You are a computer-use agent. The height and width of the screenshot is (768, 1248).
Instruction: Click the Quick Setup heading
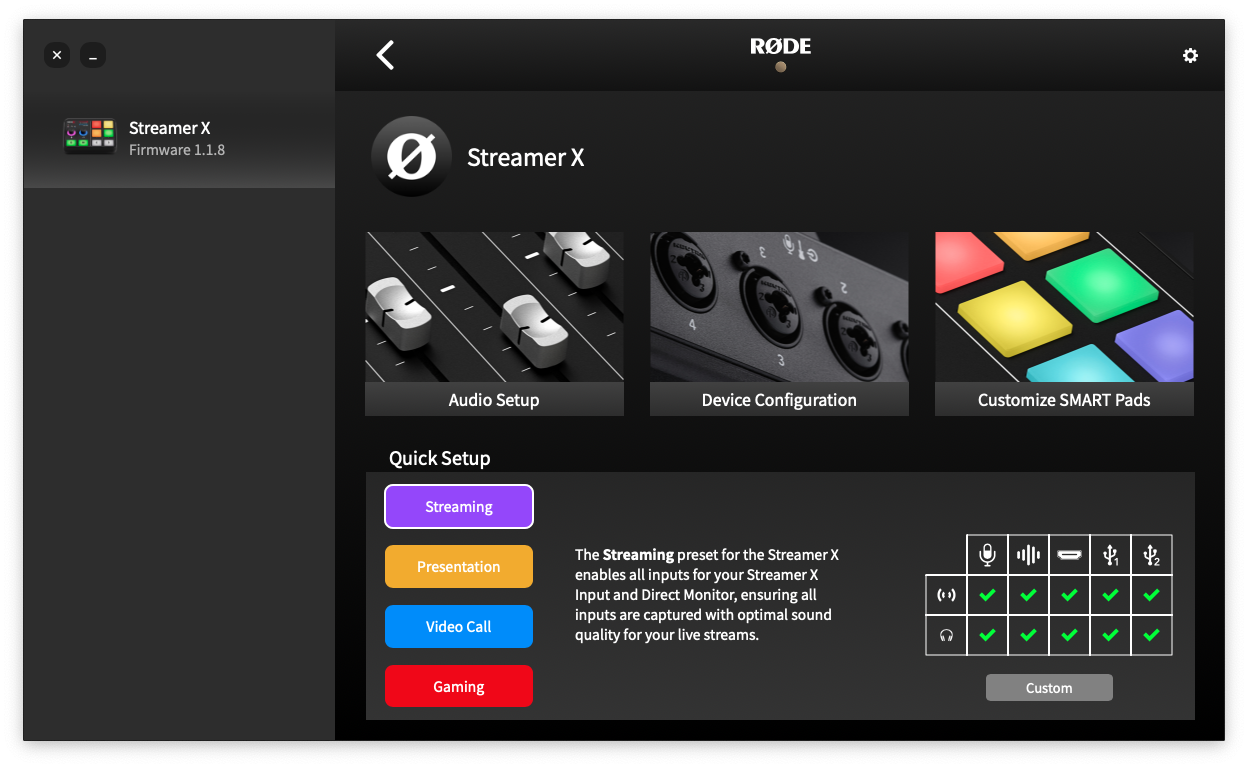(440, 459)
